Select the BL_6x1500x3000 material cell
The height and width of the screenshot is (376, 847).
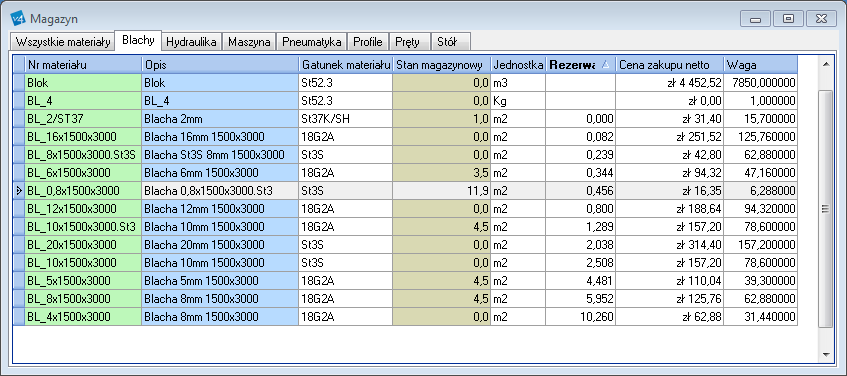coord(83,173)
